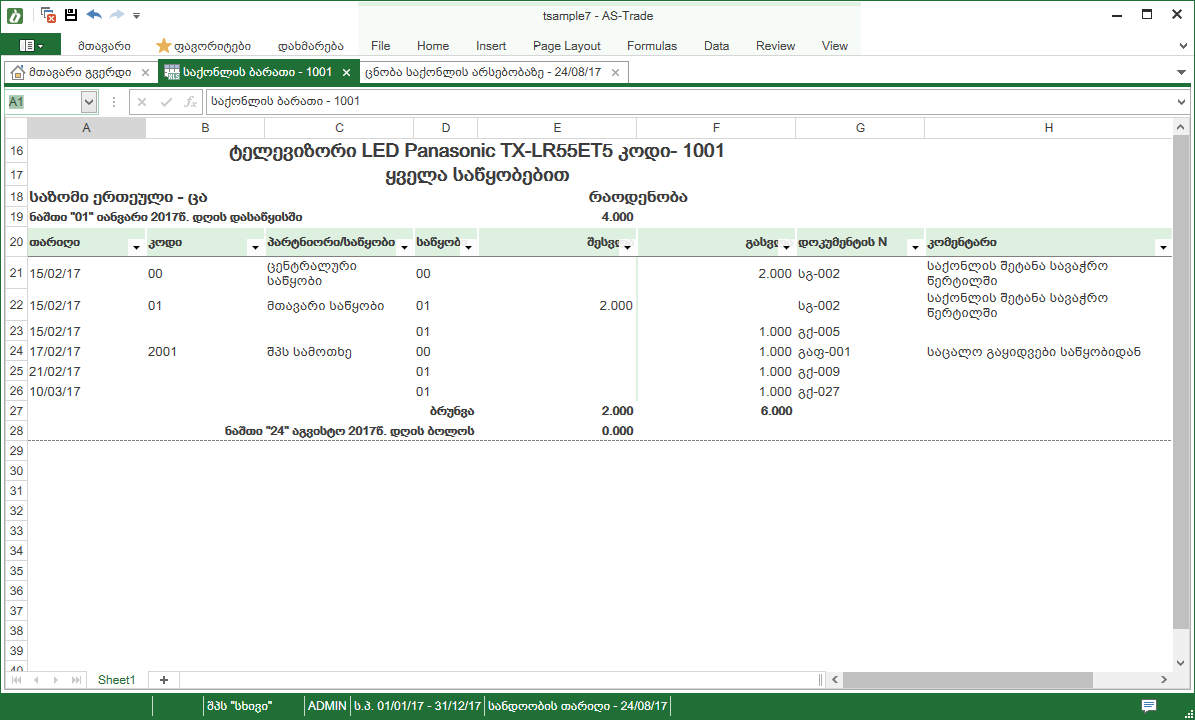
Task: Click ADMIN user in the status bar
Action: pyautogui.click(x=327, y=706)
